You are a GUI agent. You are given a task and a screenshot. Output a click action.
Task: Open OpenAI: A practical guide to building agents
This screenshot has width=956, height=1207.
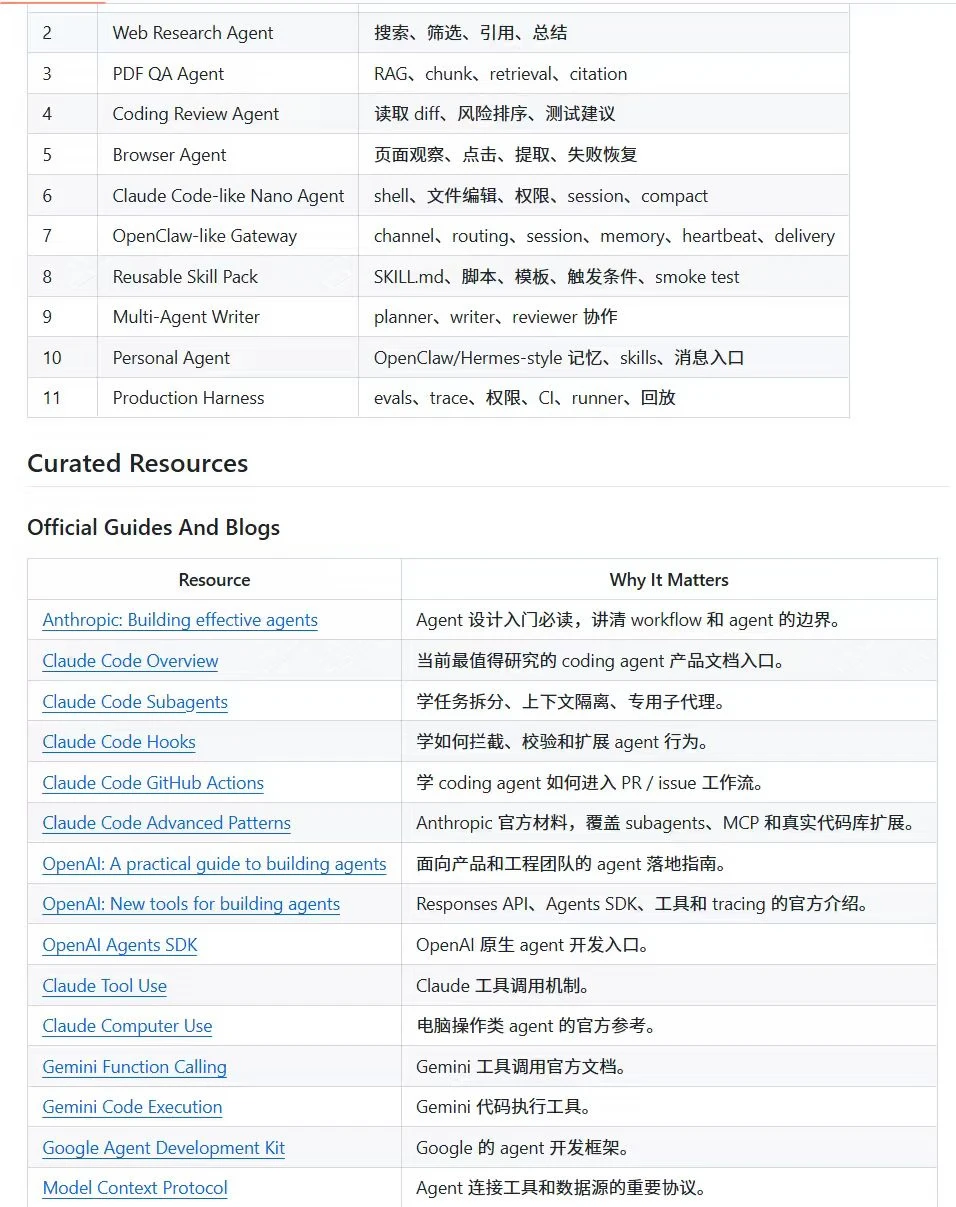tap(214, 864)
